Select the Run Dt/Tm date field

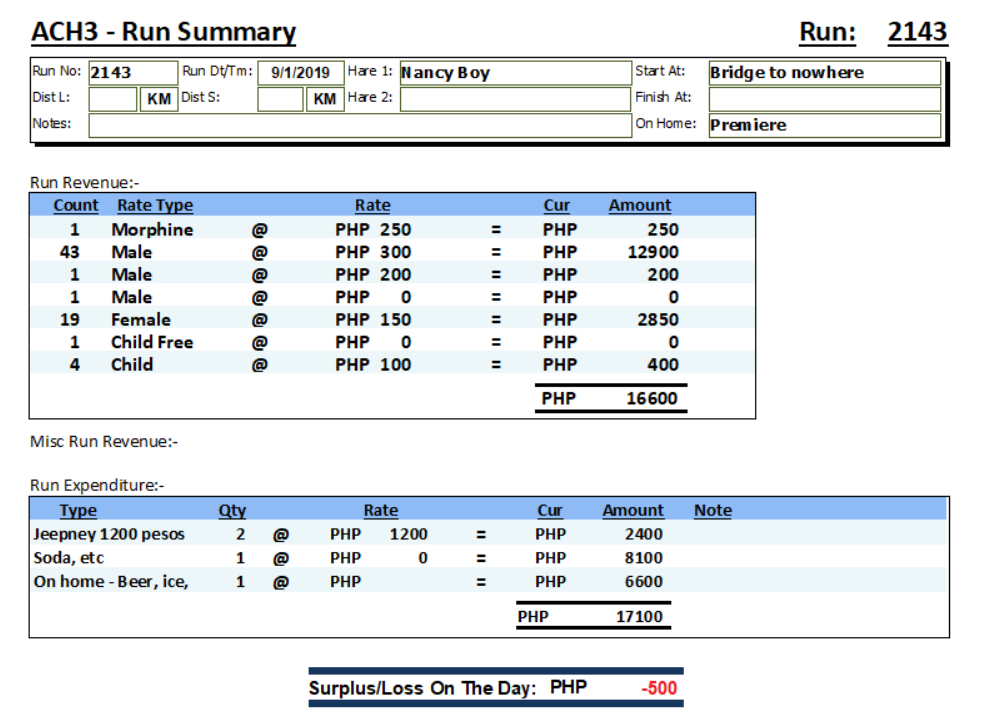click(300, 73)
